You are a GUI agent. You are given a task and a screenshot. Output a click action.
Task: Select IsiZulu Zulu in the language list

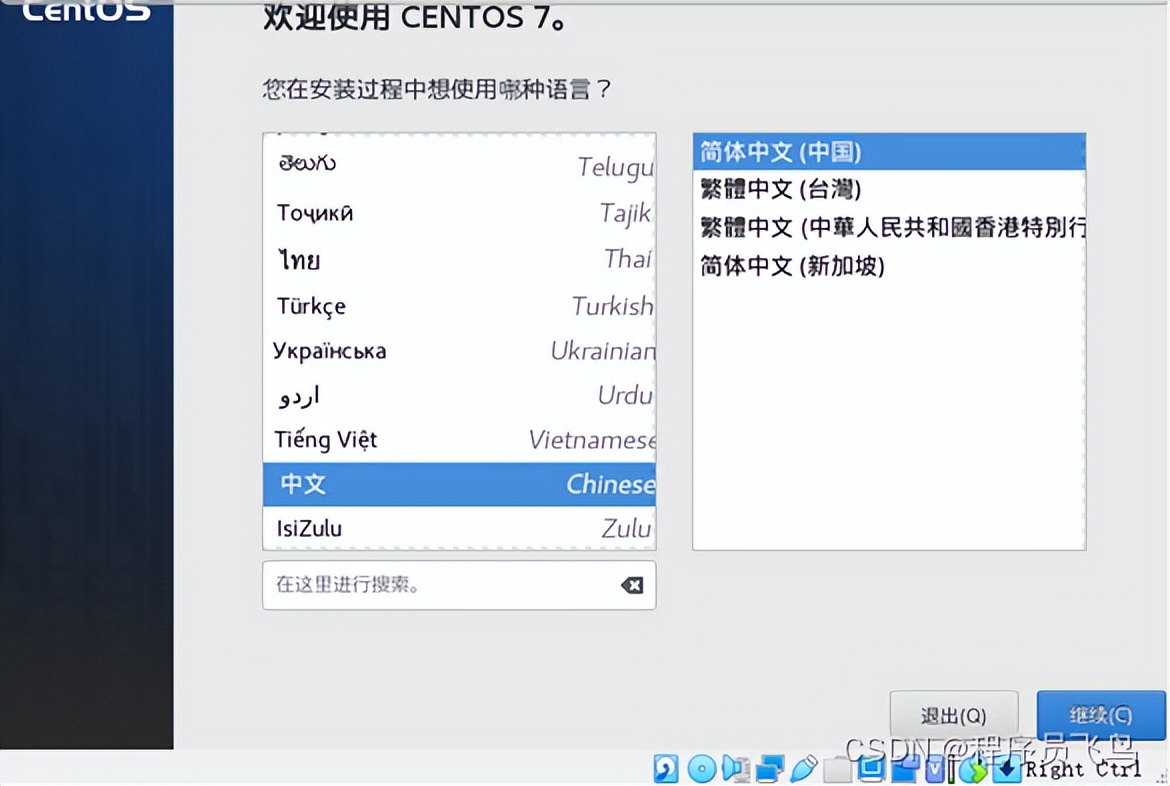(459, 528)
